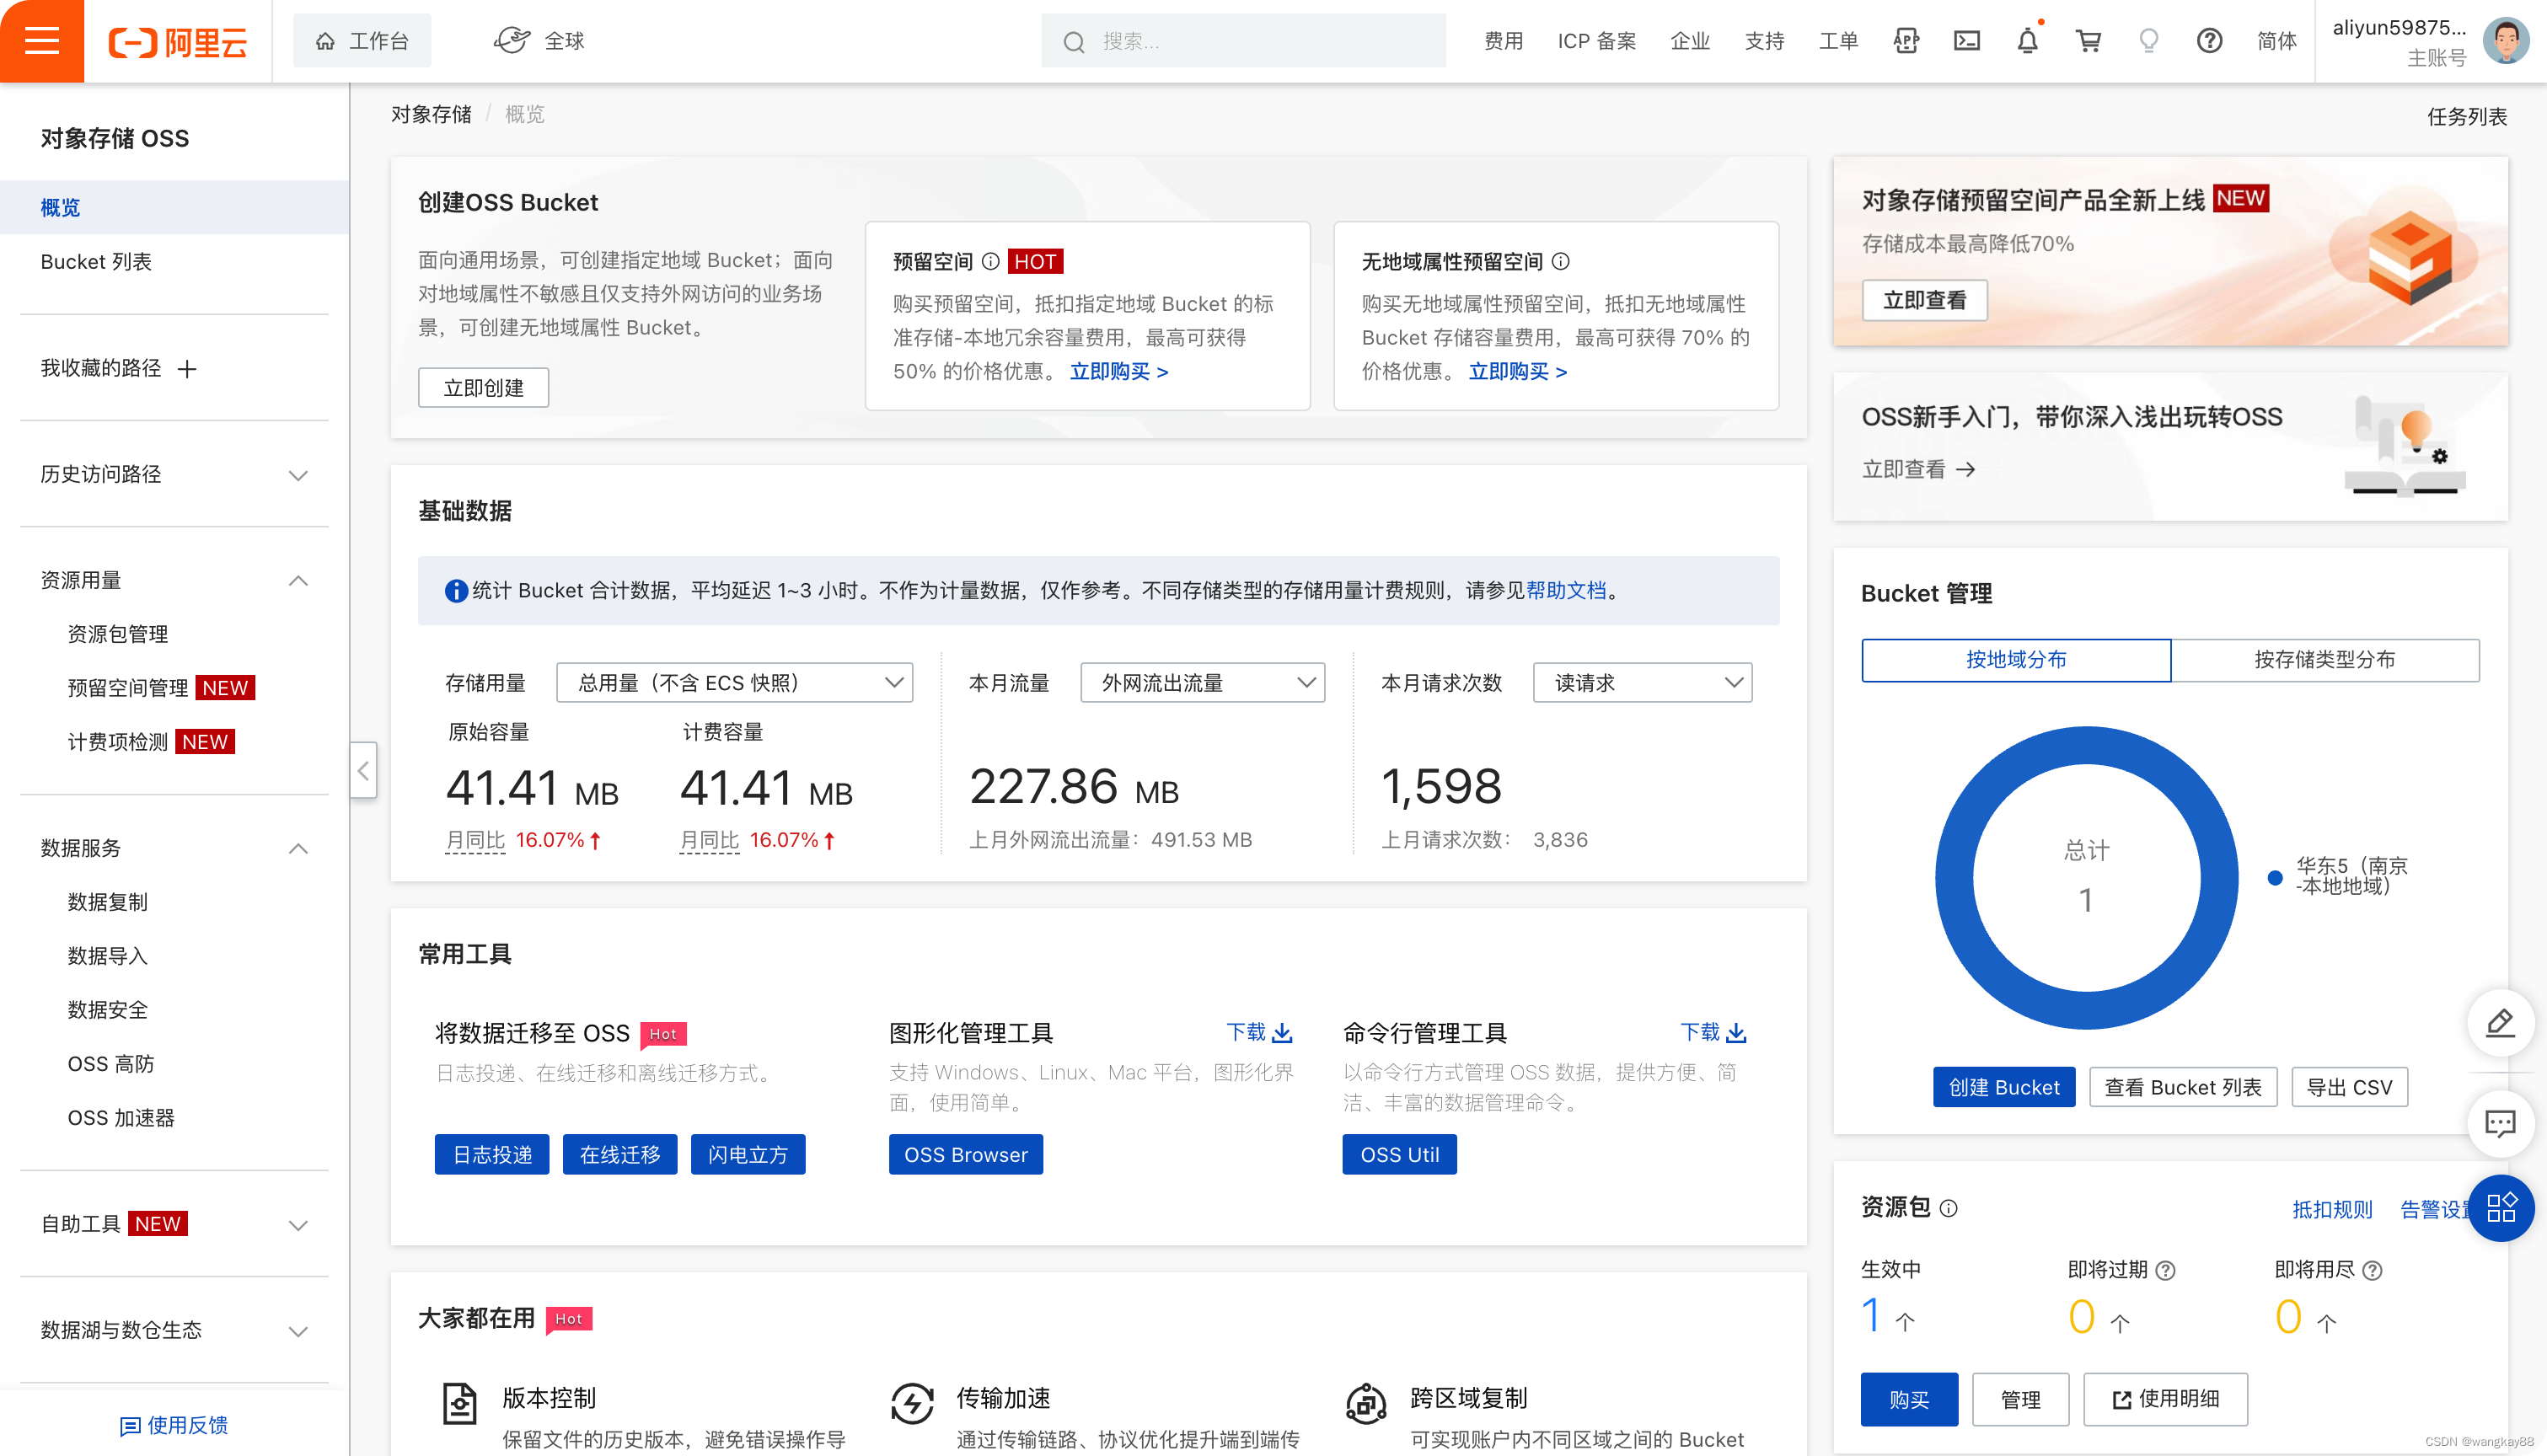Open 费用 top menu
Image resolution: width=2547 pixels, height=1456 pixels.
(1503, 41)
